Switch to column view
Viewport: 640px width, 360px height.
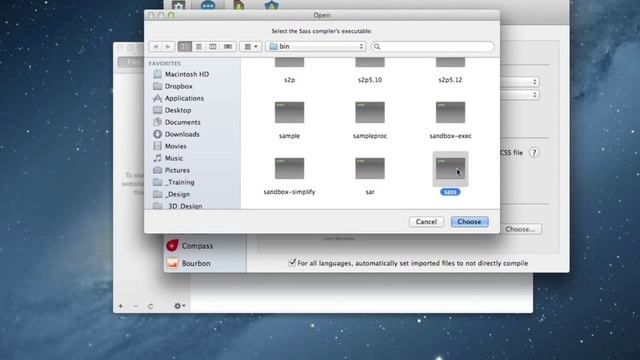(213, 47)
